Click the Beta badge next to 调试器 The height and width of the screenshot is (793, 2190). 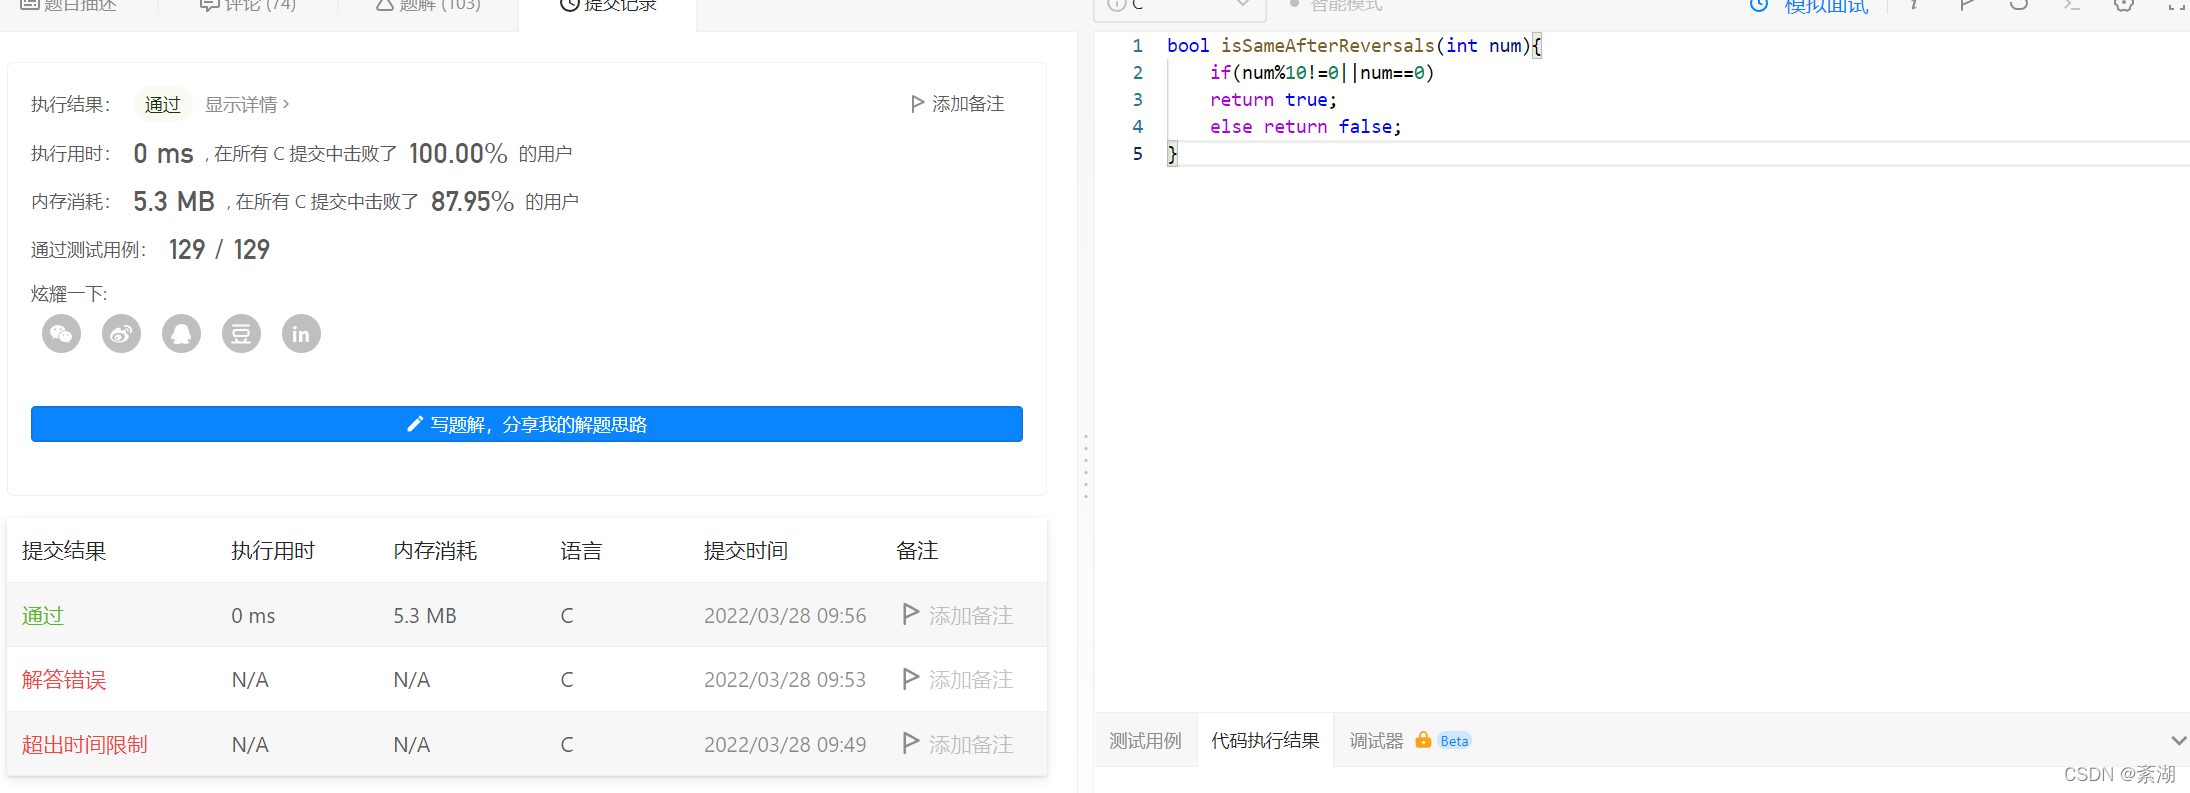[x=1454, y=741]
